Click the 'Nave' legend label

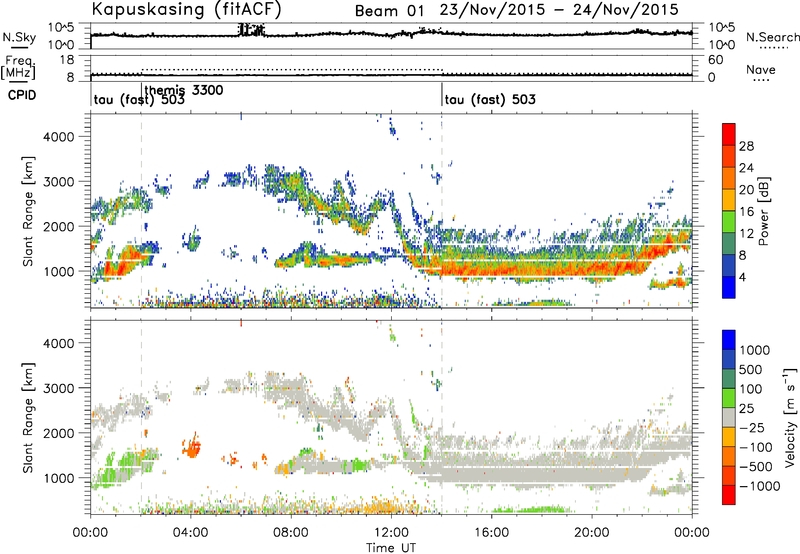[761, 69]
